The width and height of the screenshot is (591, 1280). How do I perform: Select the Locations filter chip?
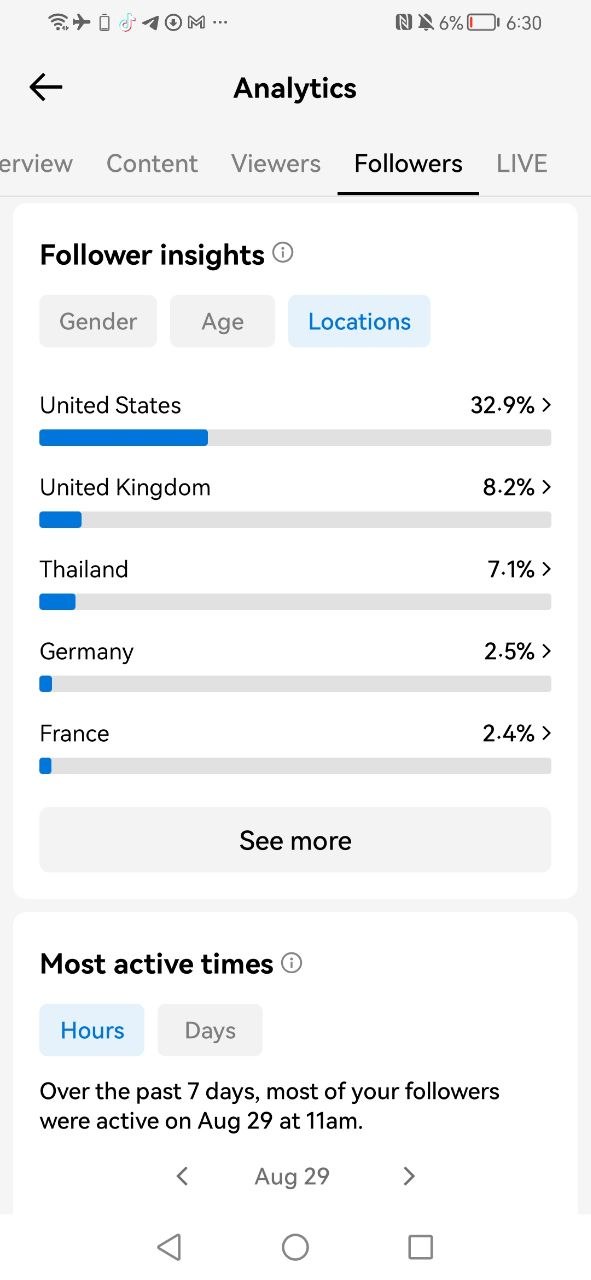(359, 321)
